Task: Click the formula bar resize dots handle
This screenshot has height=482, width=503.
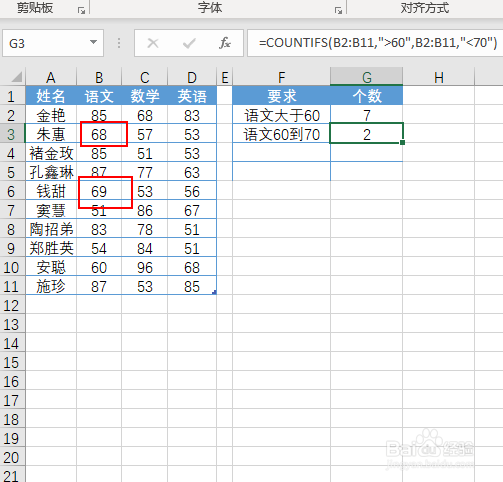Action: [119, 43]
